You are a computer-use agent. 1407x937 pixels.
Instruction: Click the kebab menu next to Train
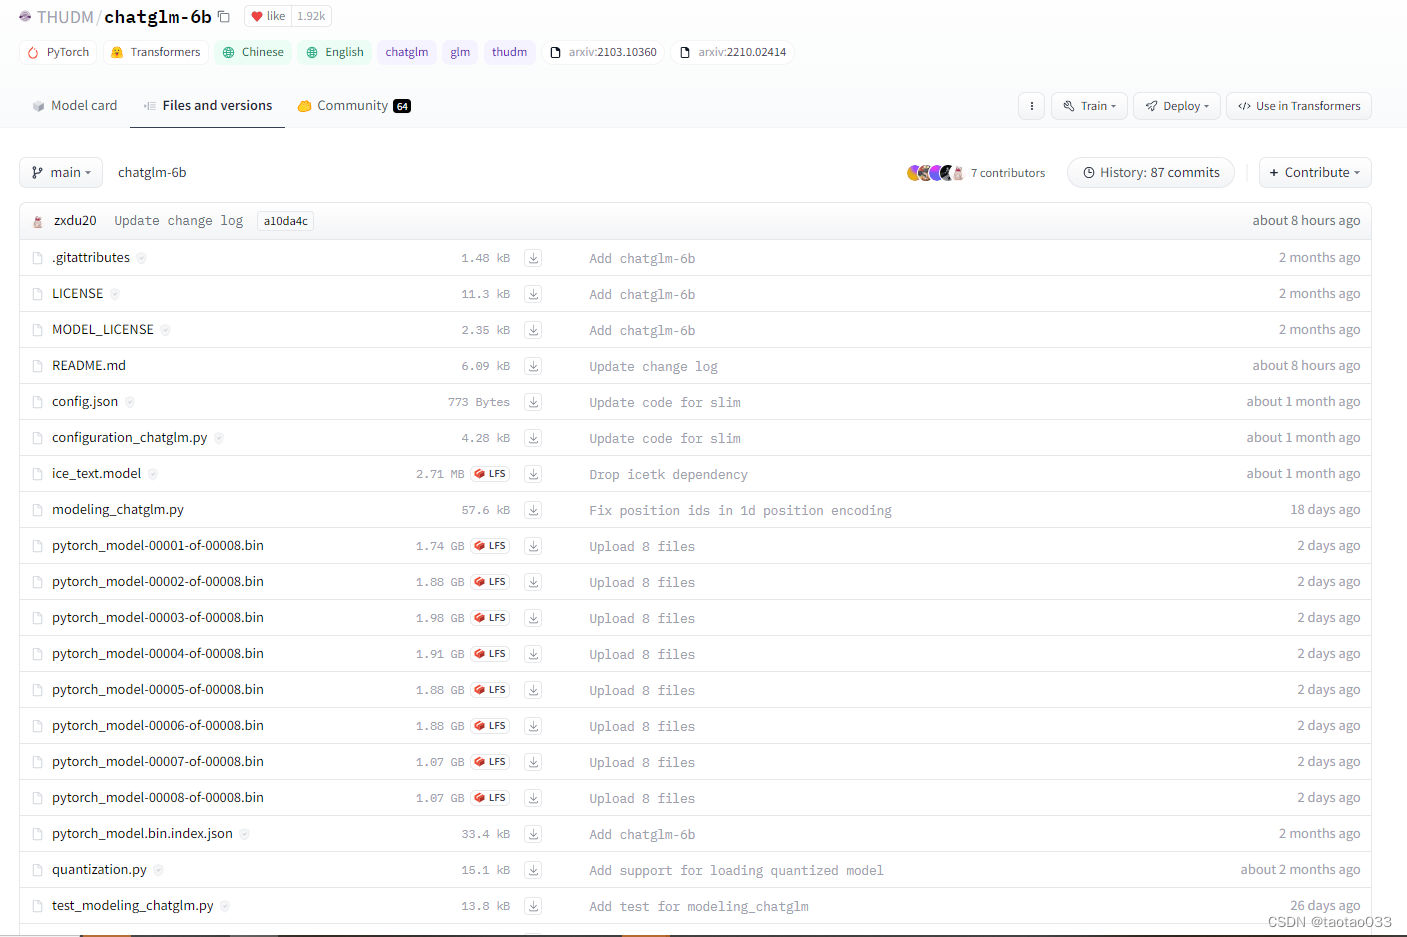(1031, 105)
